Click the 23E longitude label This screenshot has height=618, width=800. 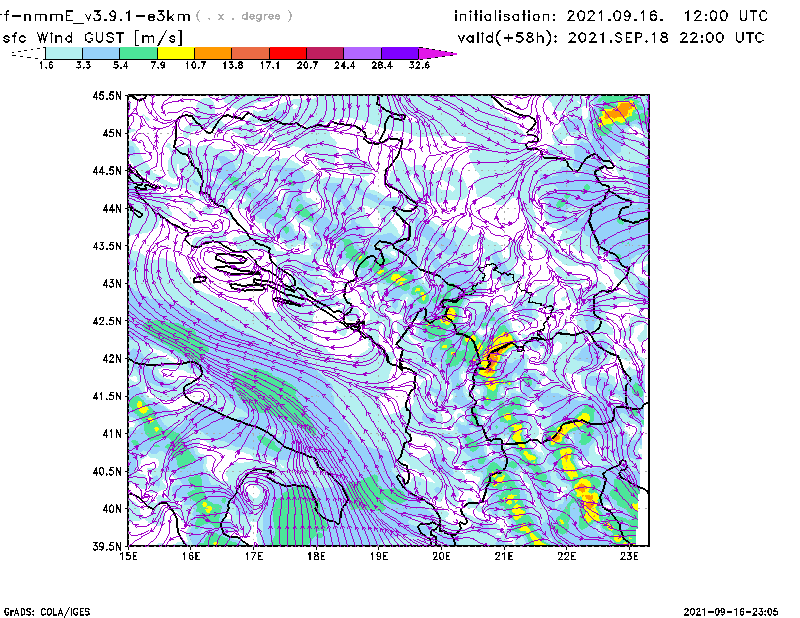pyautogui.click(x=629, y=556)
